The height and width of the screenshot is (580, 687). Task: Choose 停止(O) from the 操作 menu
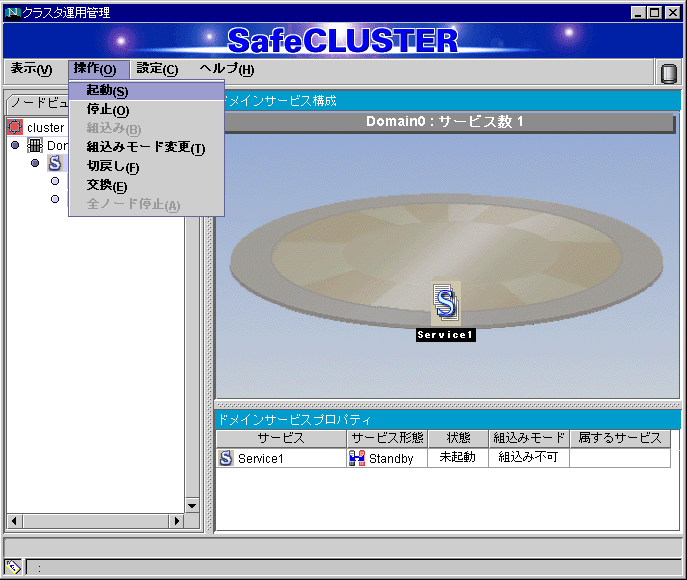pos(107,110)
